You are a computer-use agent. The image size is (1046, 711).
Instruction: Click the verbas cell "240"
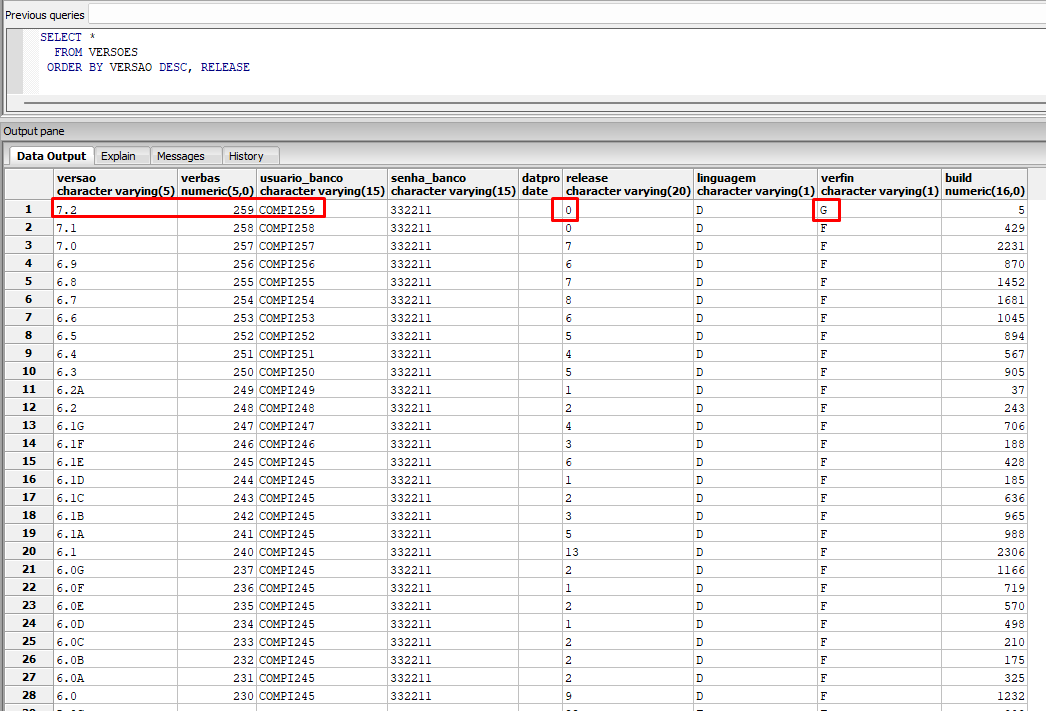point(217,552)
